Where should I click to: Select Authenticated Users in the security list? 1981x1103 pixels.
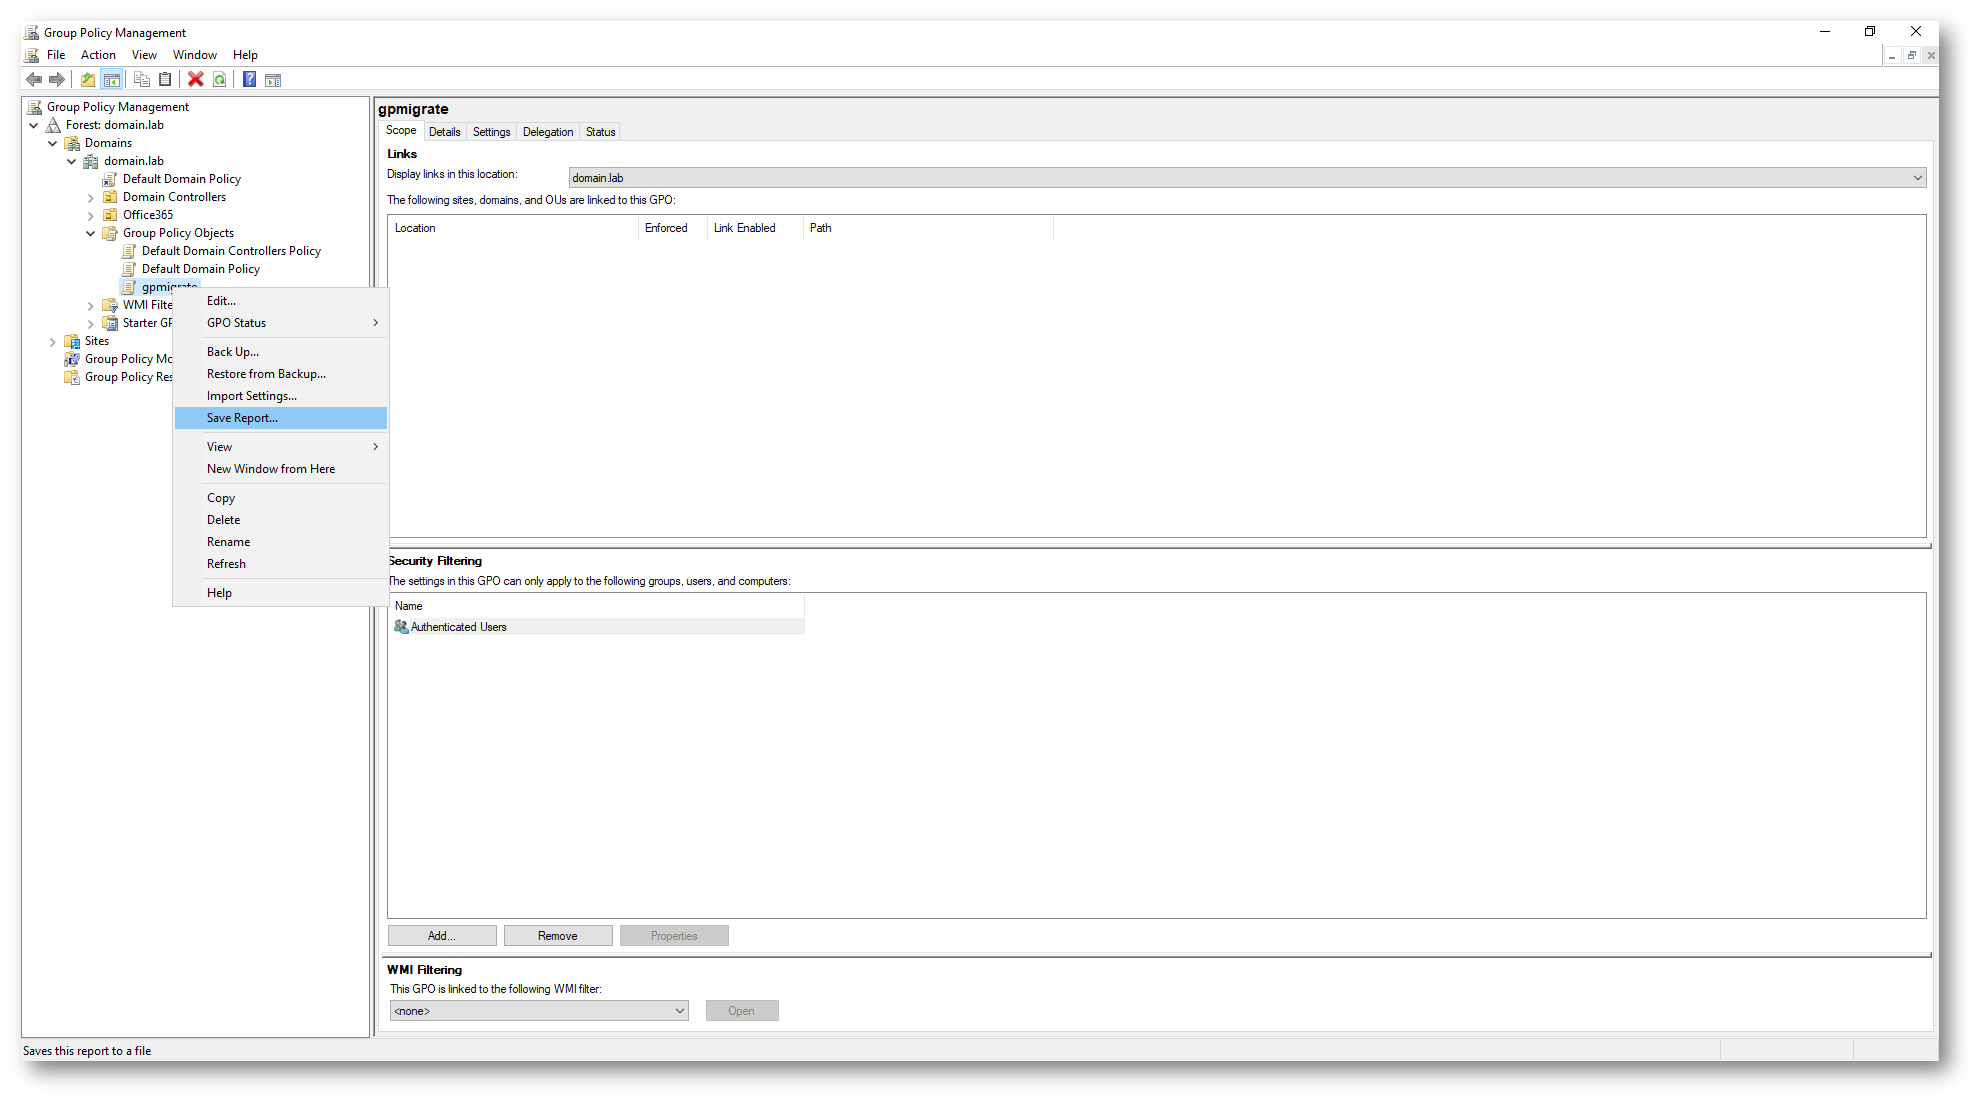tap(458, 627)
